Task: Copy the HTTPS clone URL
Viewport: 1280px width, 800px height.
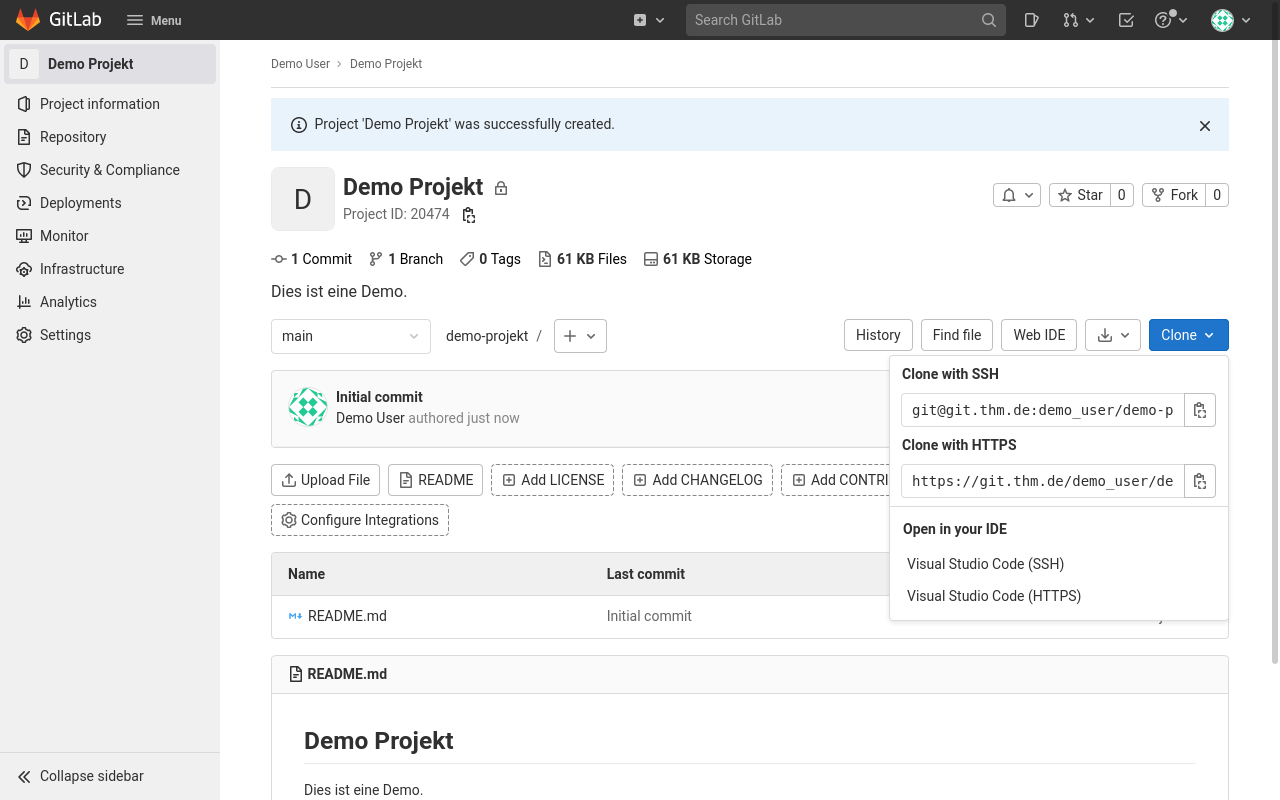Action: tap(1200, 481)
